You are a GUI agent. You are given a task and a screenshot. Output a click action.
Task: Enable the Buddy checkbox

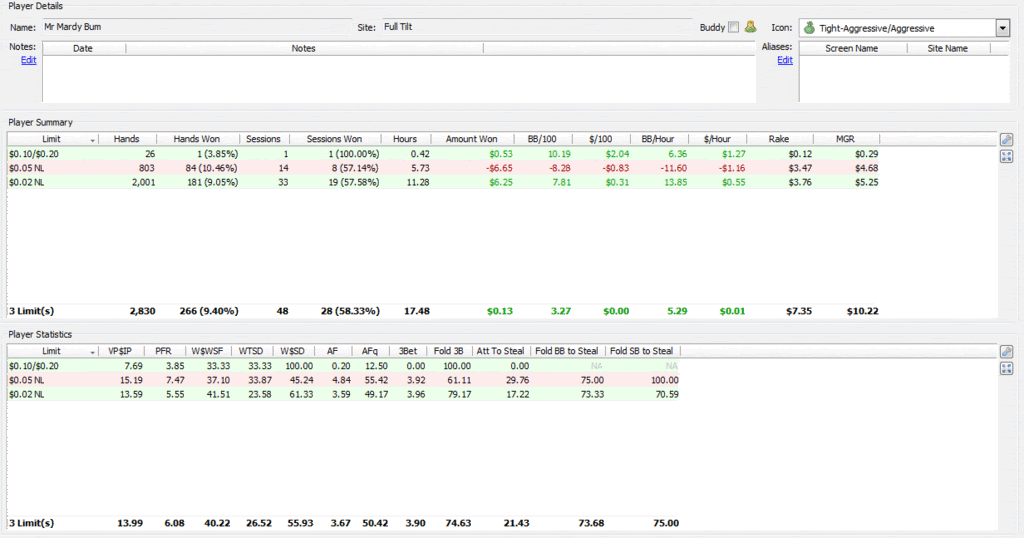[734, 27]
